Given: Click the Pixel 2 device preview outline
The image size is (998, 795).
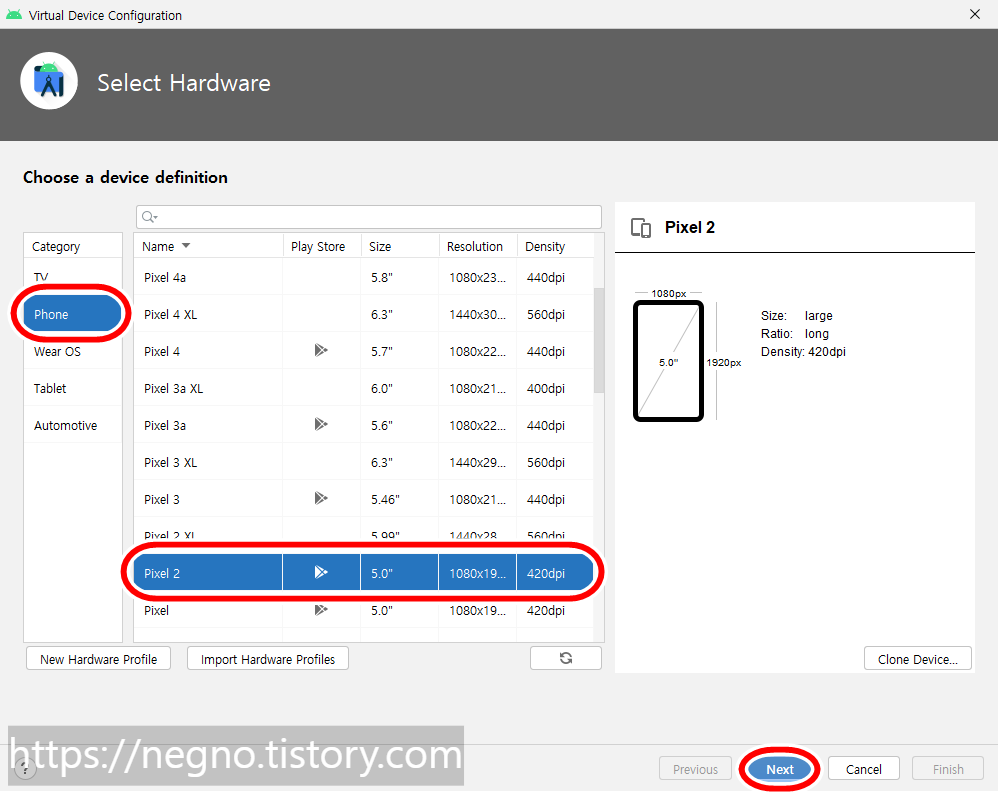Looking at the screenshot, I should [668, 361].
